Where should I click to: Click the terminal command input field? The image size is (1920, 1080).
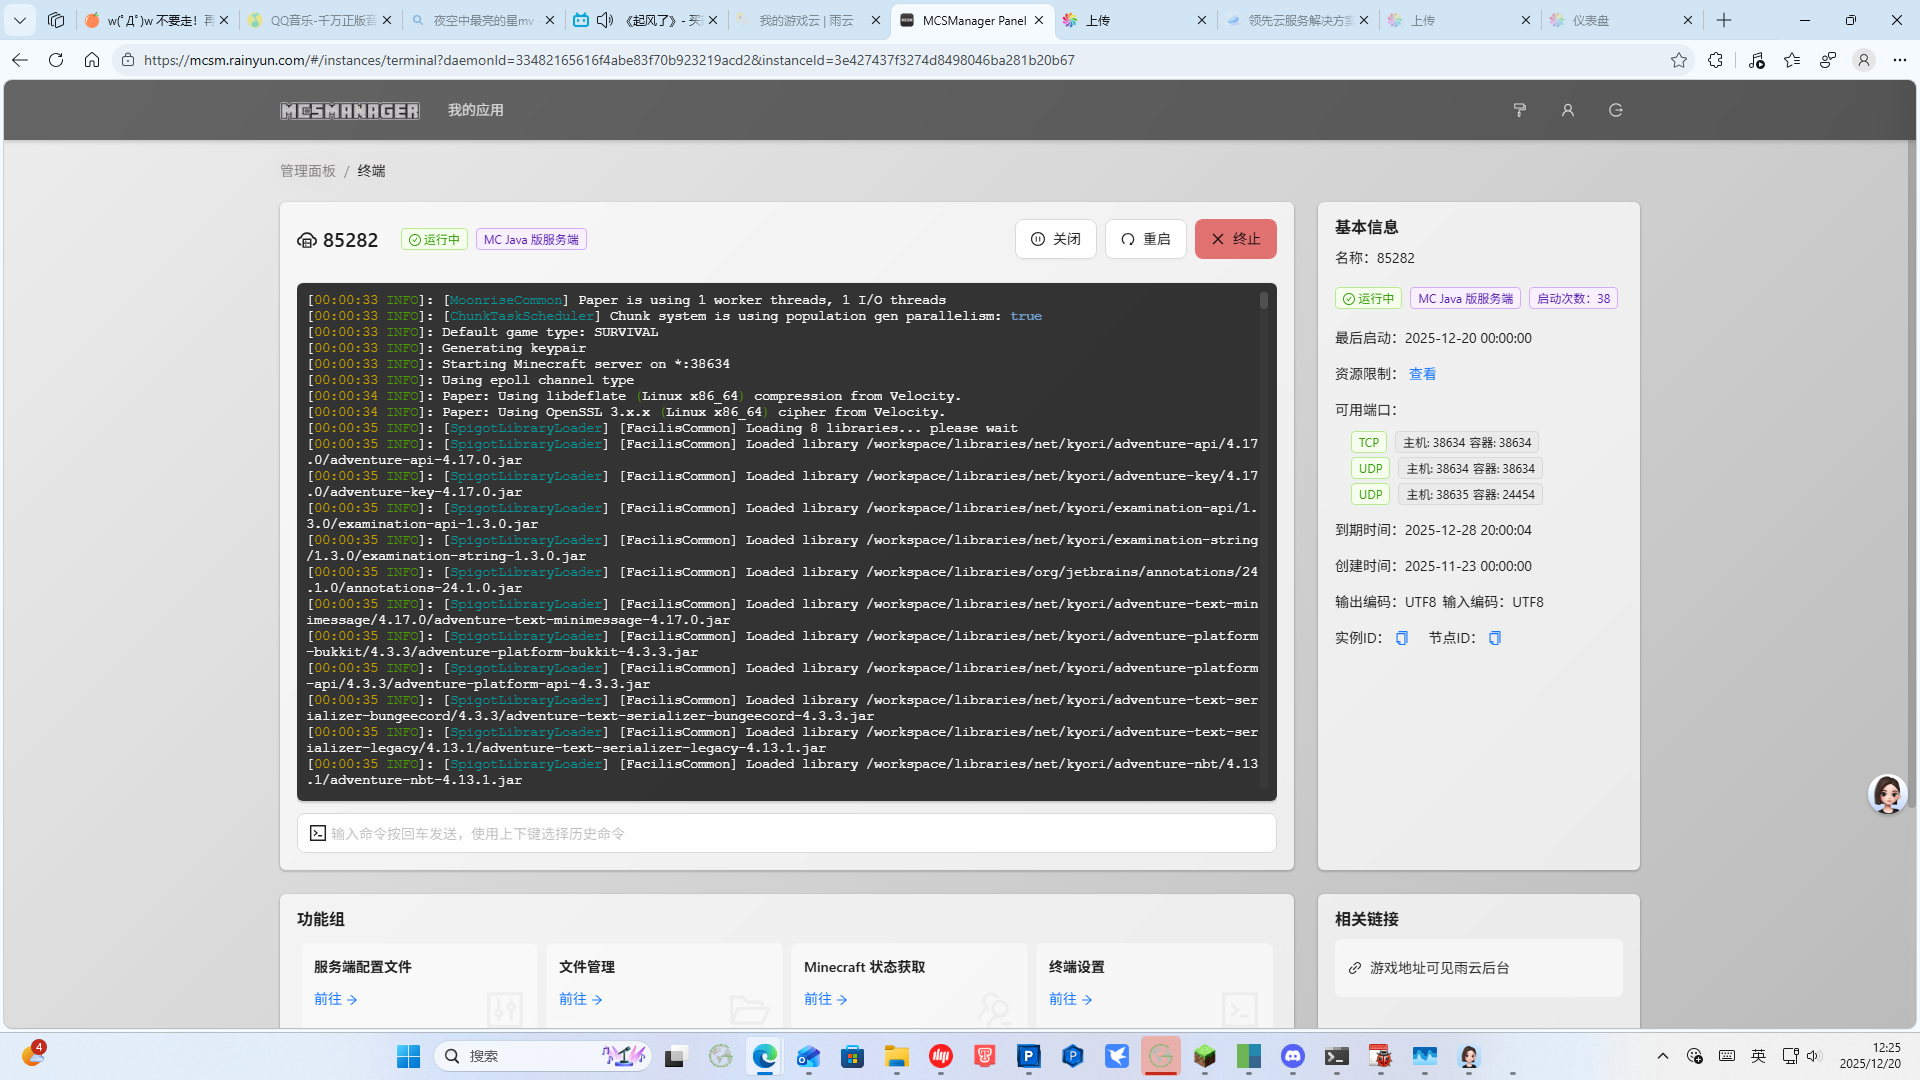tap(786, 833)
